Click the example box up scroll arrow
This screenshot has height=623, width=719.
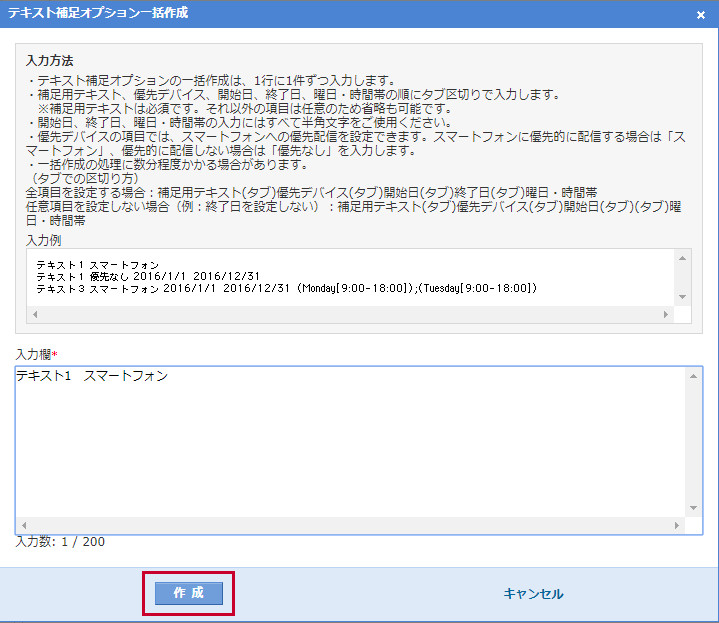[682, 258]
